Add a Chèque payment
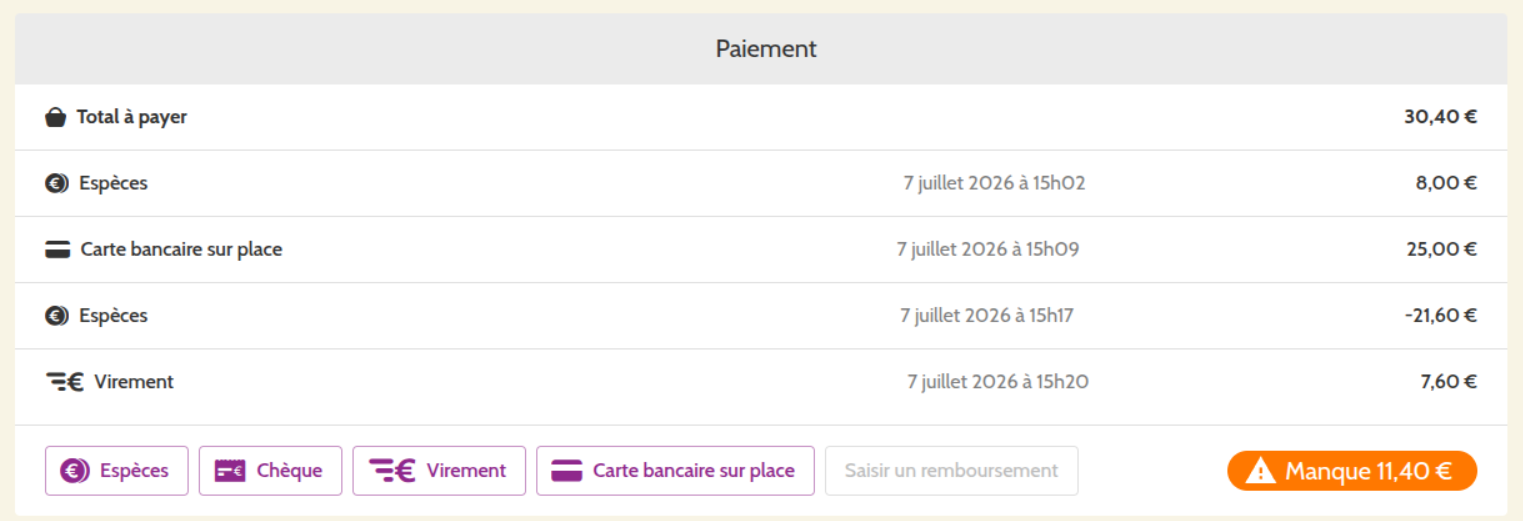Viewport: 1523px width, 521px height. (270, 471)
